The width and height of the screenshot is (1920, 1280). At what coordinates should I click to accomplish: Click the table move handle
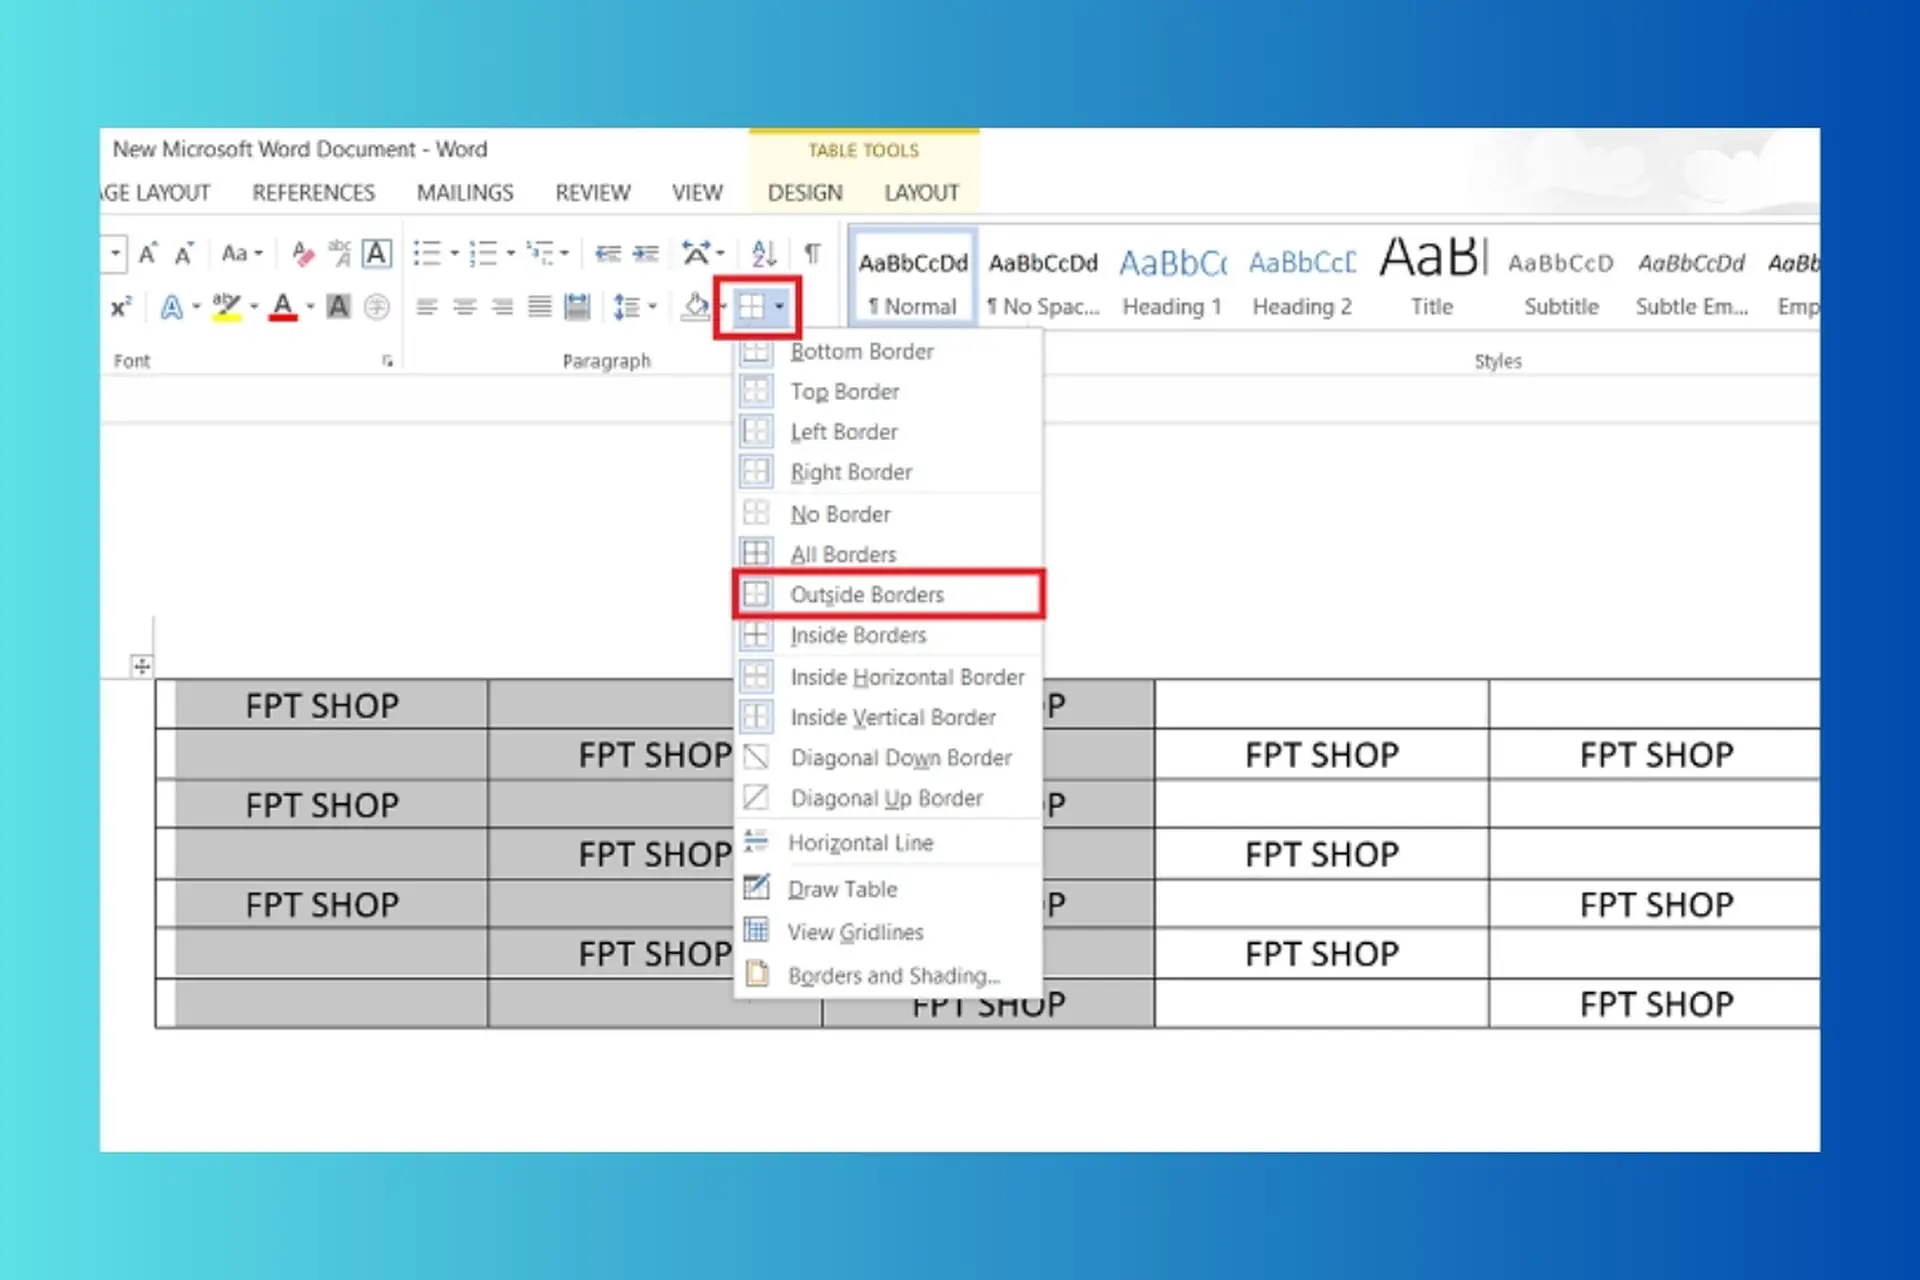click(x=142, y=666)
